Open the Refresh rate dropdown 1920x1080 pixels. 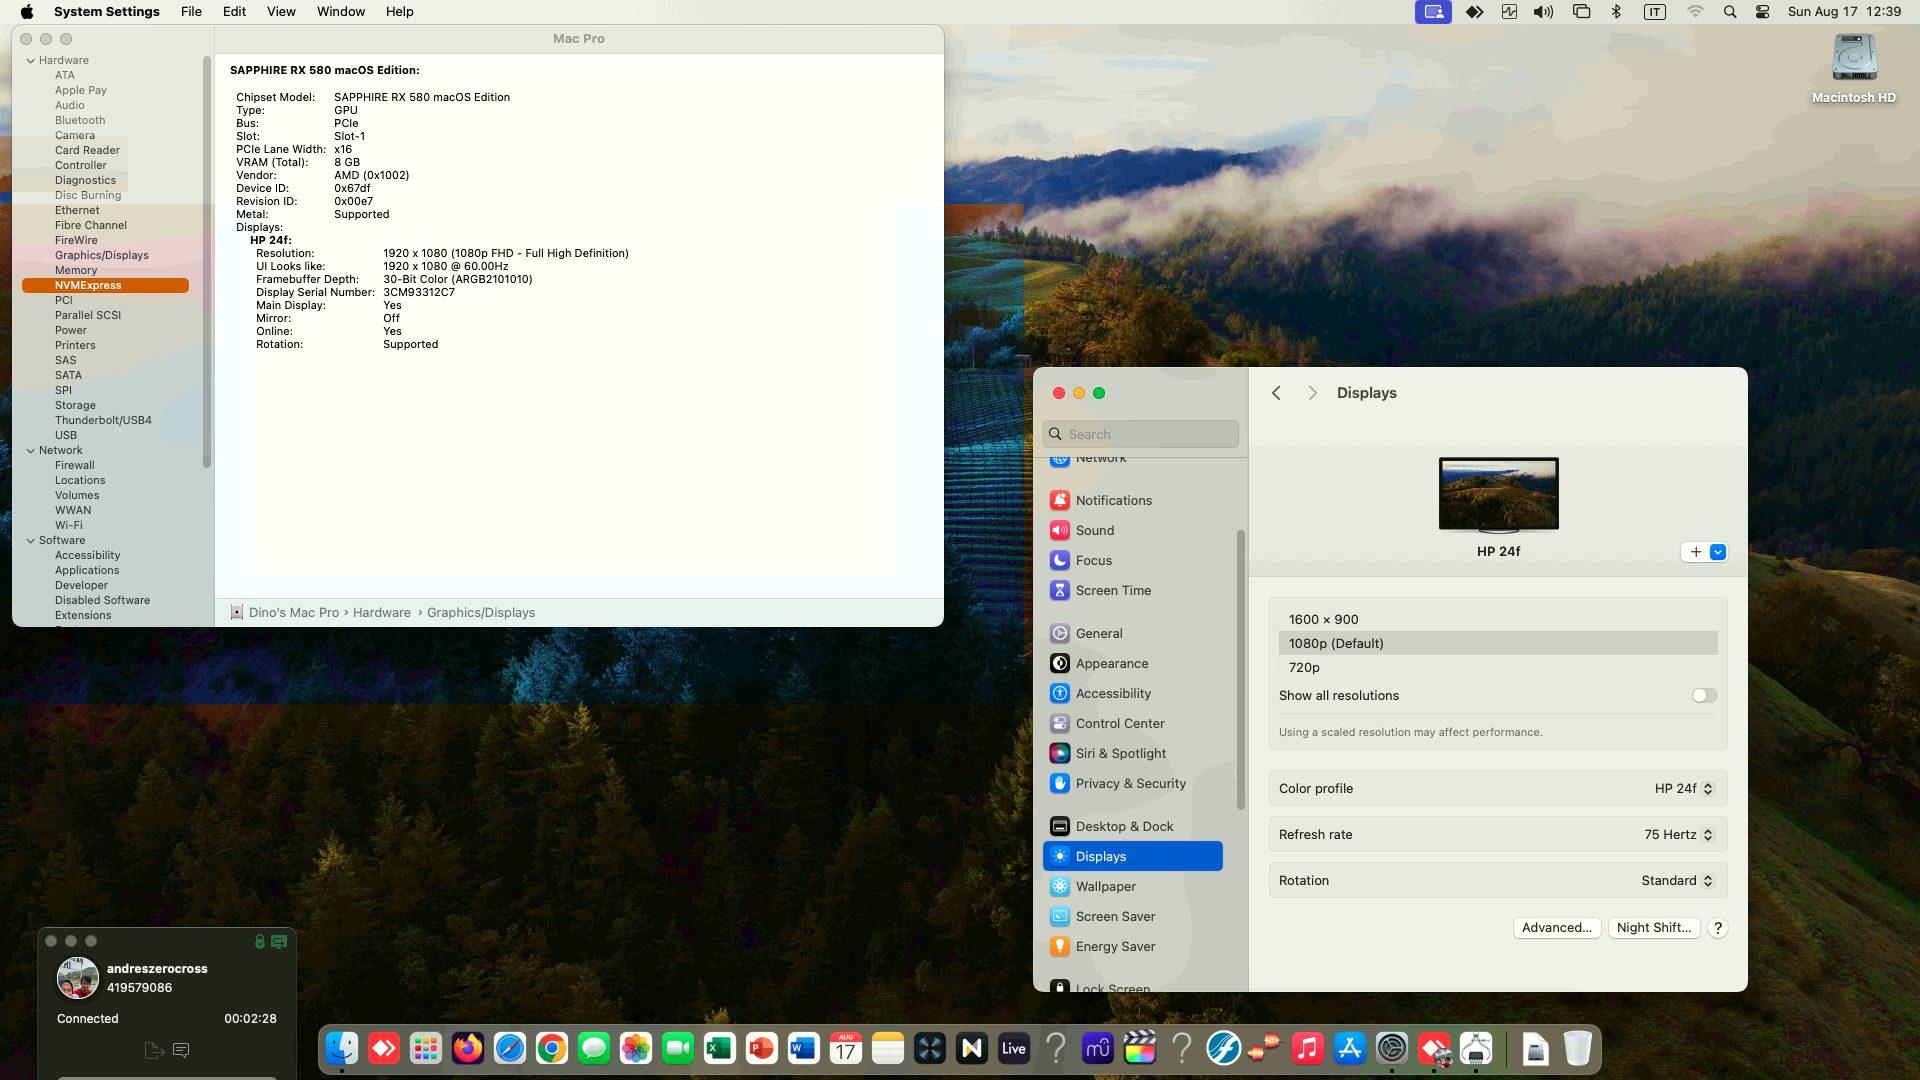tap(1680, 835)
